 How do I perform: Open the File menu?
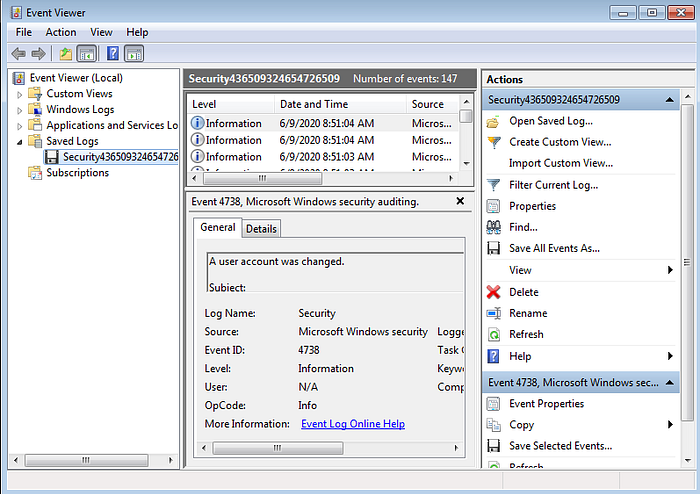pos(24,32)
